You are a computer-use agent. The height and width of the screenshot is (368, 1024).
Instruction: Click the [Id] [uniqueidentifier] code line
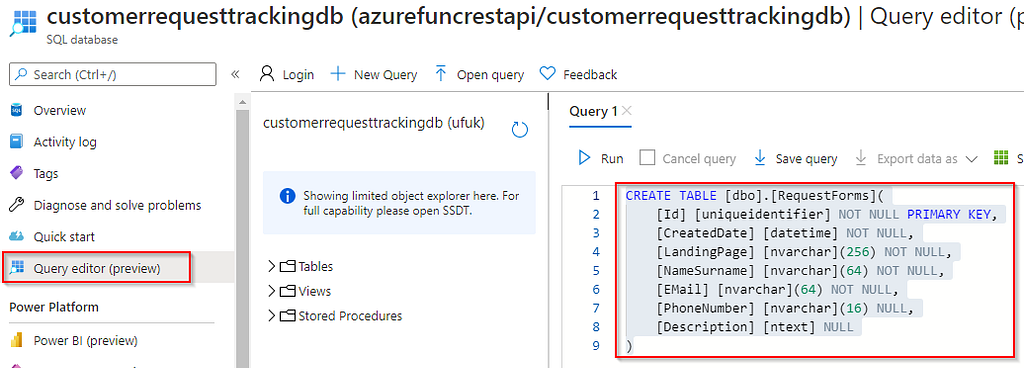(x=827, y=214)
